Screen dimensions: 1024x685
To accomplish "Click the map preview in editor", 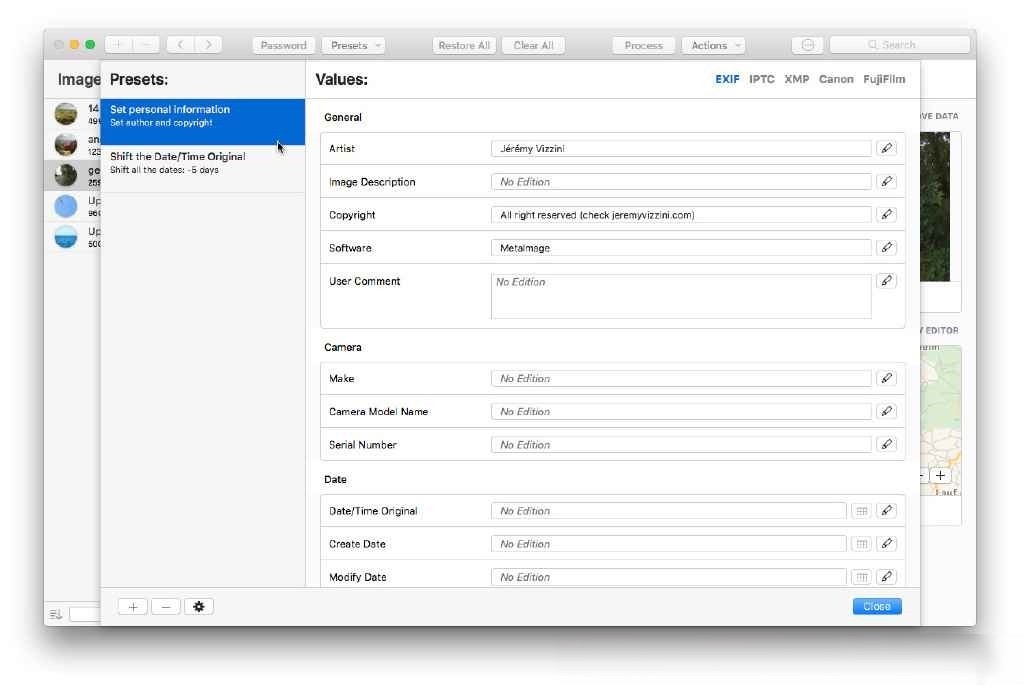I will pyautogui.click(x=940, y=420).
